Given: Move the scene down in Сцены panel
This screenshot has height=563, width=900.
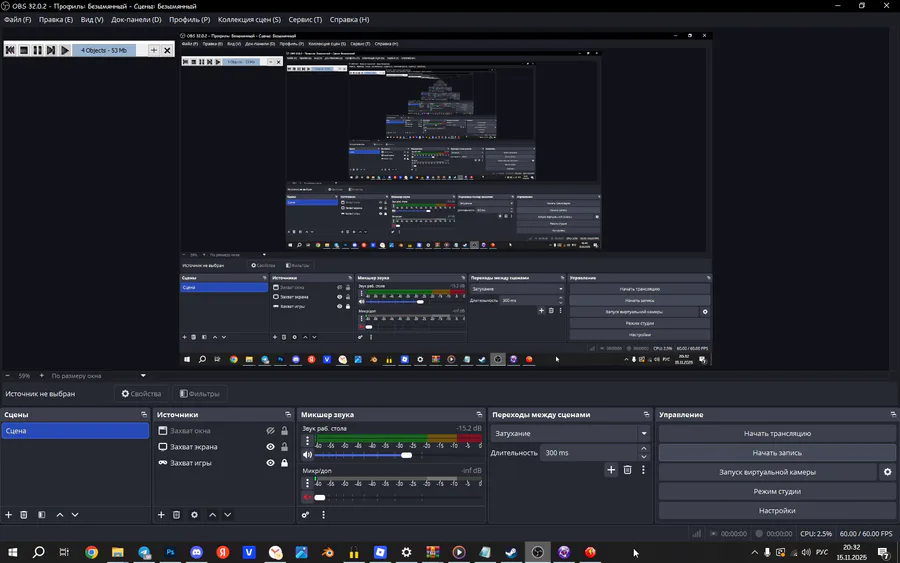Looking at the screenshot, I should coord(75,515).
